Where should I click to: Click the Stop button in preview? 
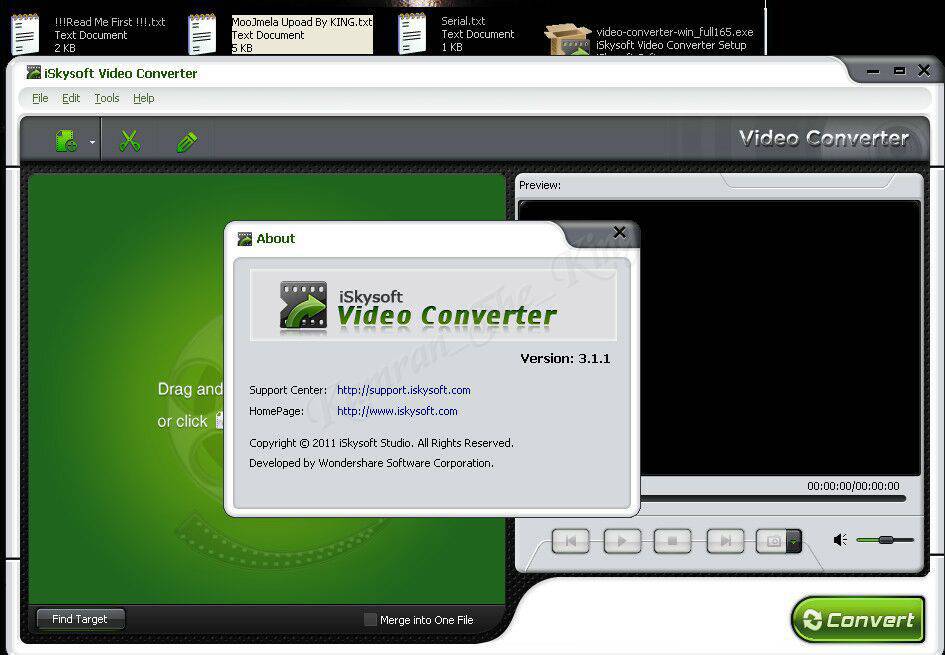(x=673, y=541)
